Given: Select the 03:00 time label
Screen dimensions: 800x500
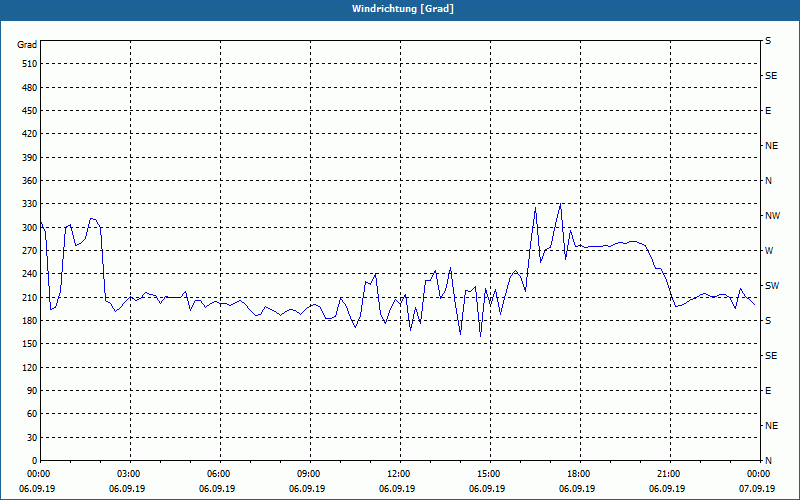Looking at the screenshot, I should tap(129, 474).
